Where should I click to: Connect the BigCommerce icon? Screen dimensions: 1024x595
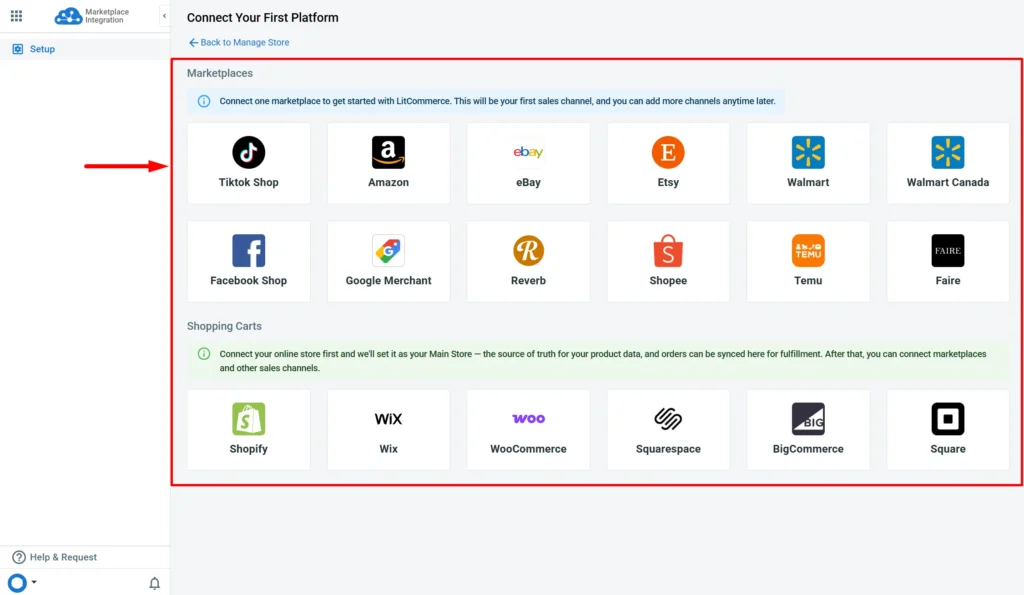pyautogui.click(x=808, y=419)
